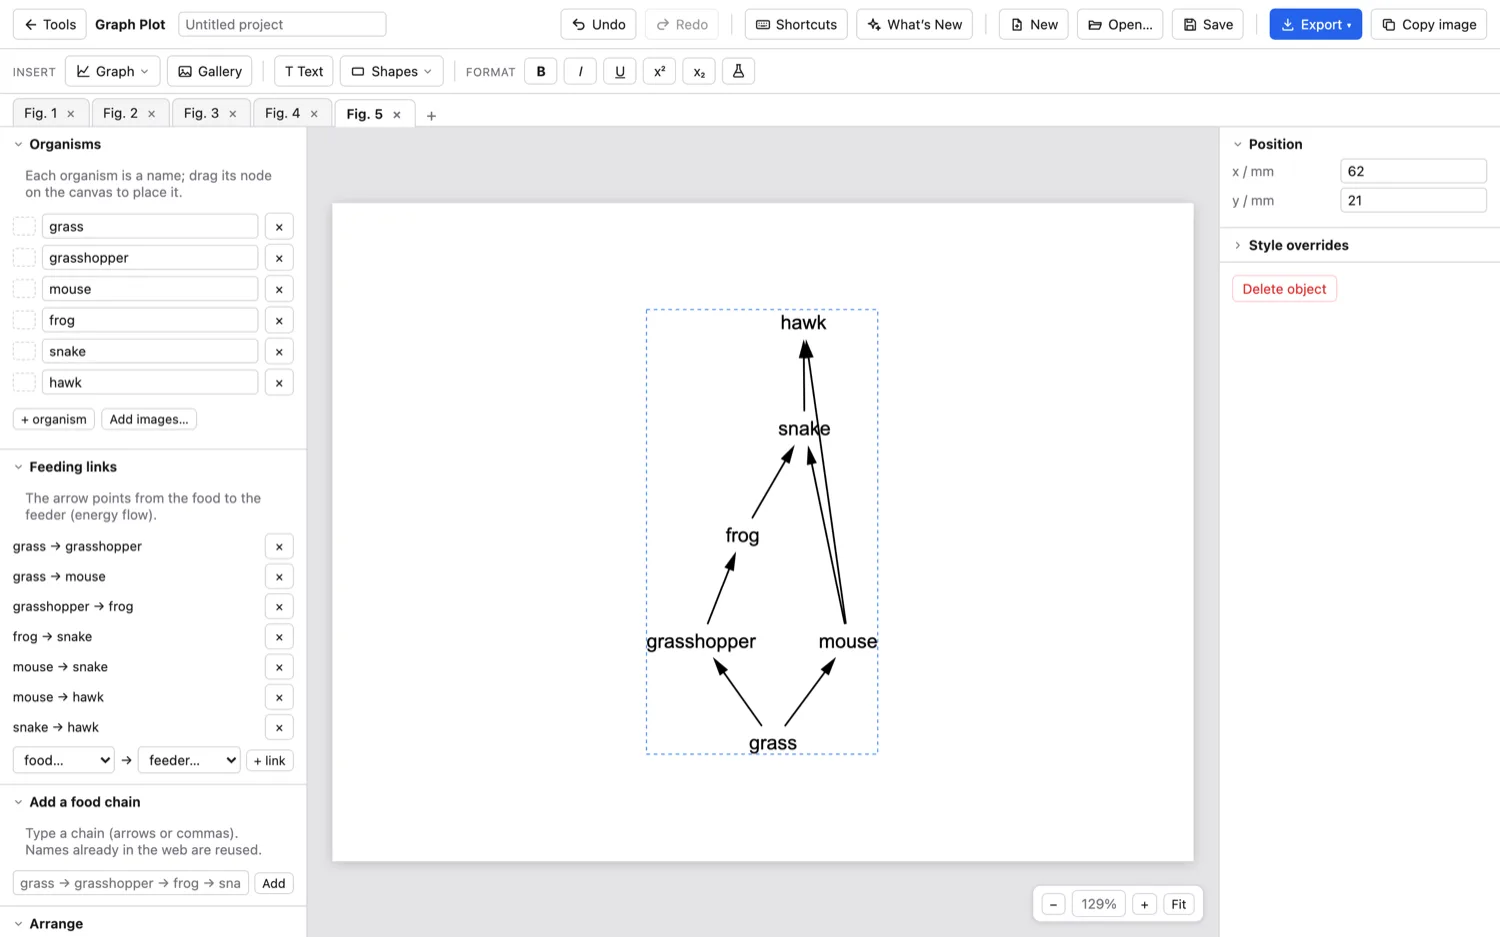Open the feeder... dropdown
The image size is (1500, 937).
pos(189,760)
